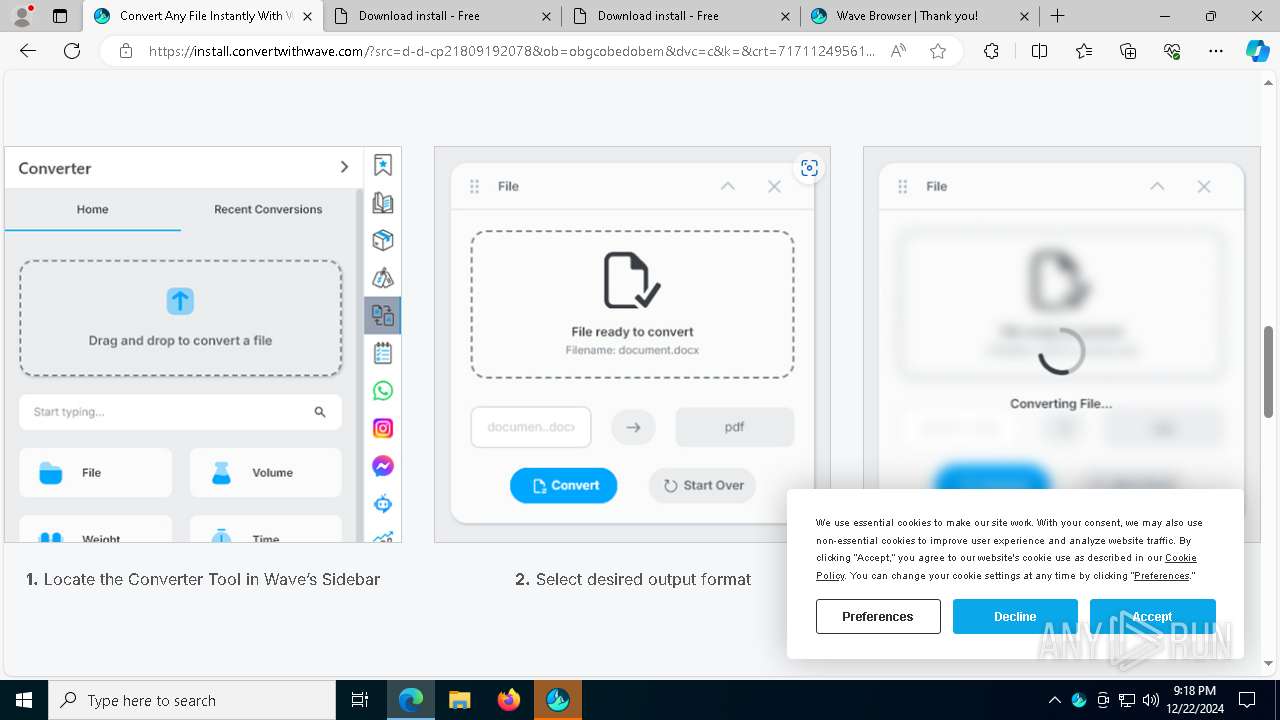Screen dimensions: 1280x720
Task: Click the Drag and drop file area
Action: (180, 318)
